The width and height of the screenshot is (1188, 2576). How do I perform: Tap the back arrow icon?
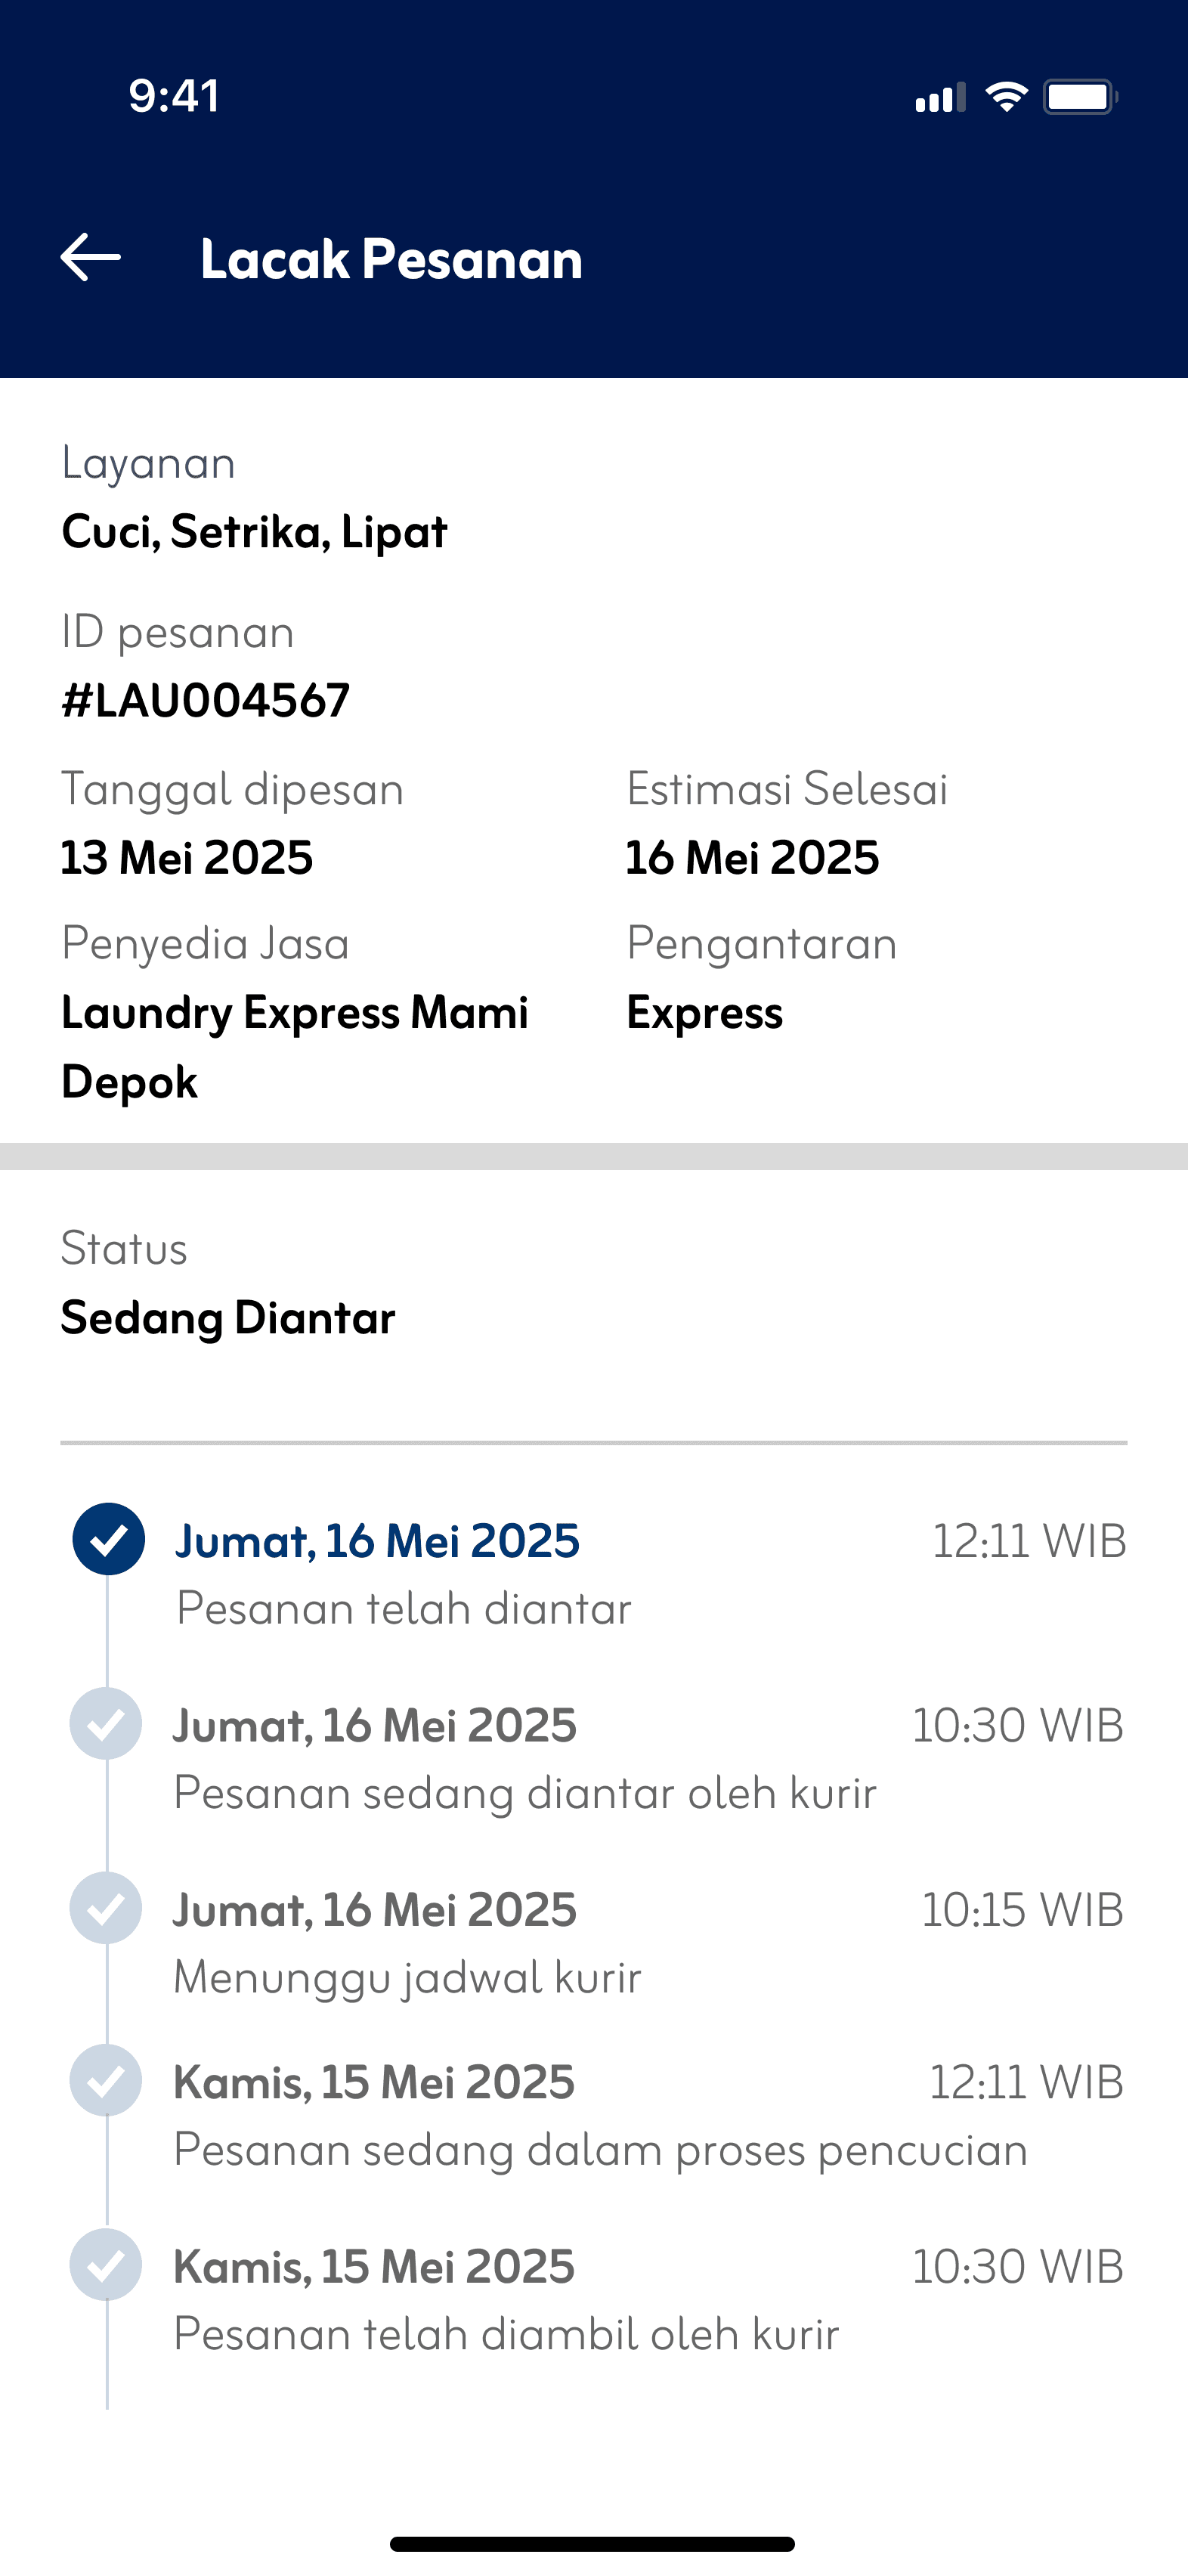click(91, 258)
